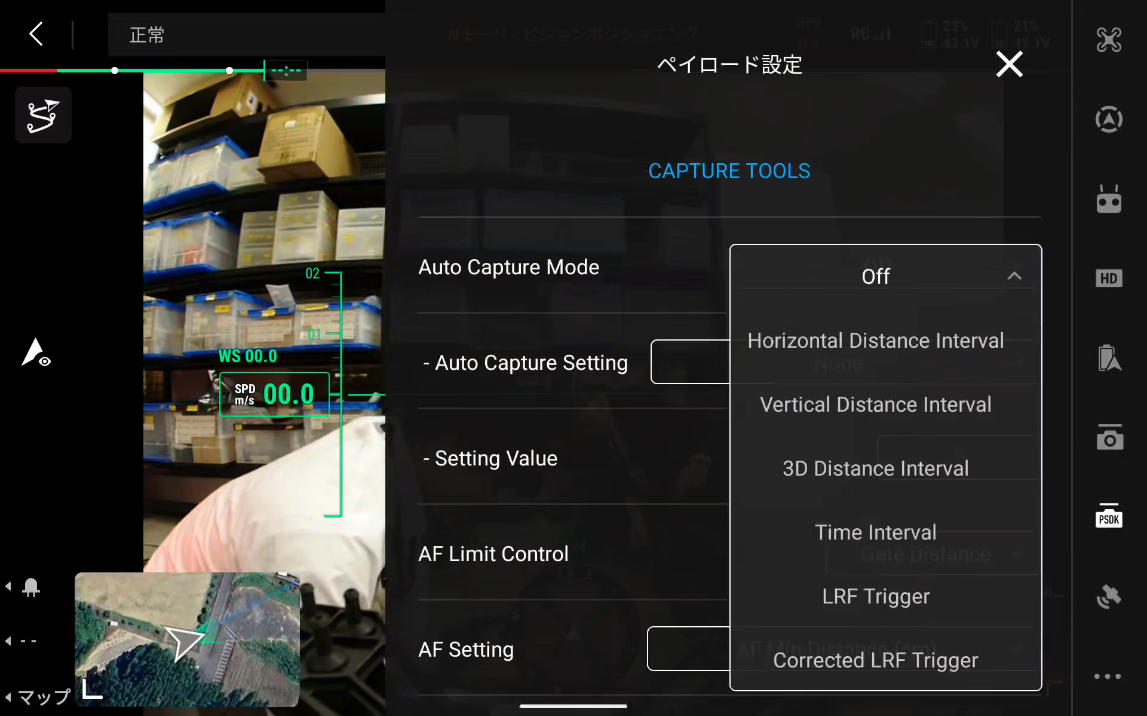The height and width of the screenshot is (716, 1147).
Task: Expand map with the corner resize icon
Action: 92,689
